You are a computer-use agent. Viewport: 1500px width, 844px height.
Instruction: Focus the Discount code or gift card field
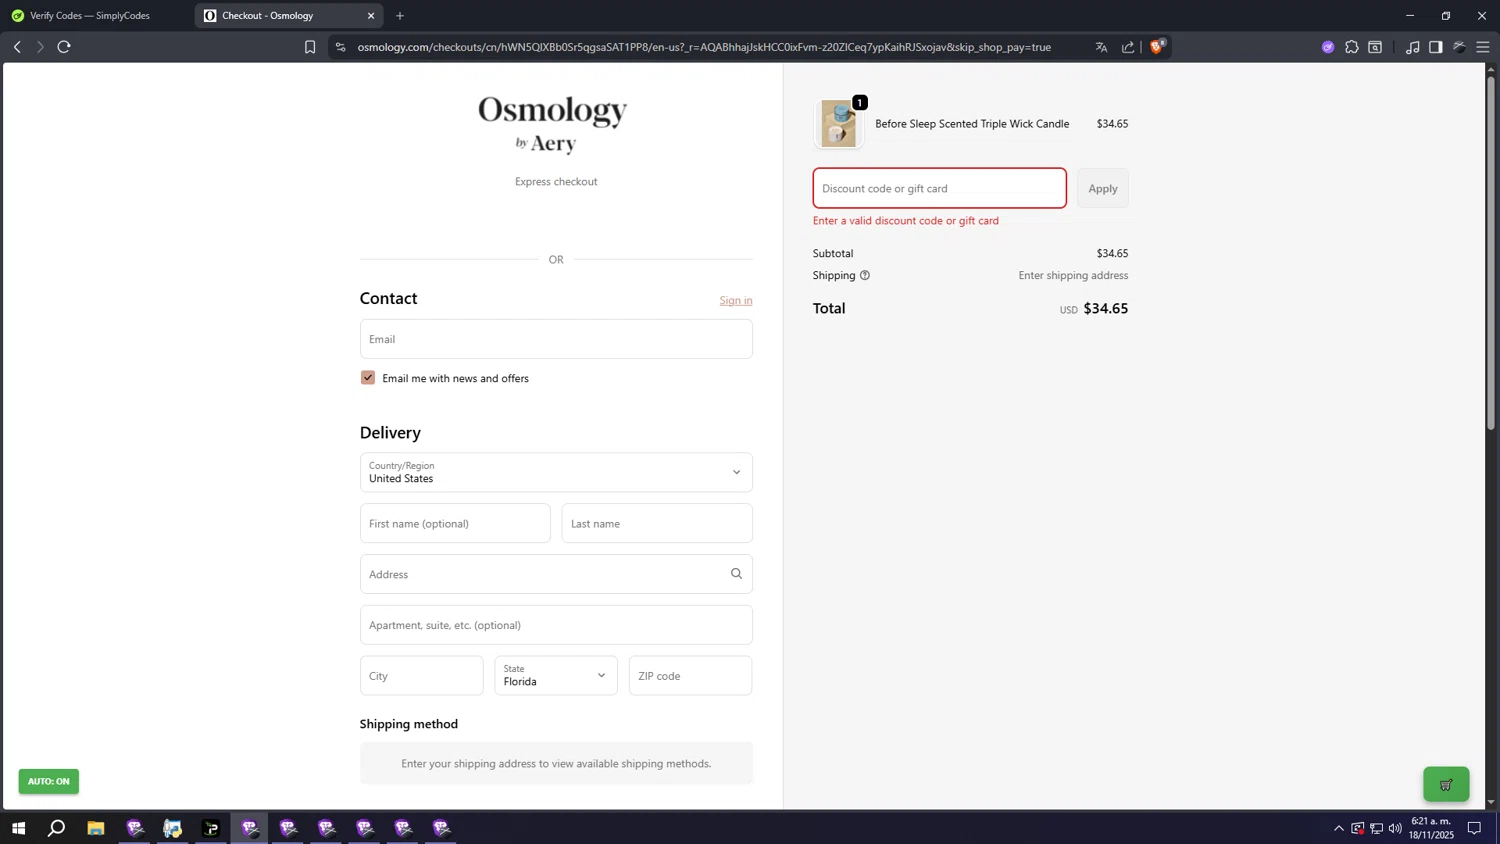click(940, 188)
